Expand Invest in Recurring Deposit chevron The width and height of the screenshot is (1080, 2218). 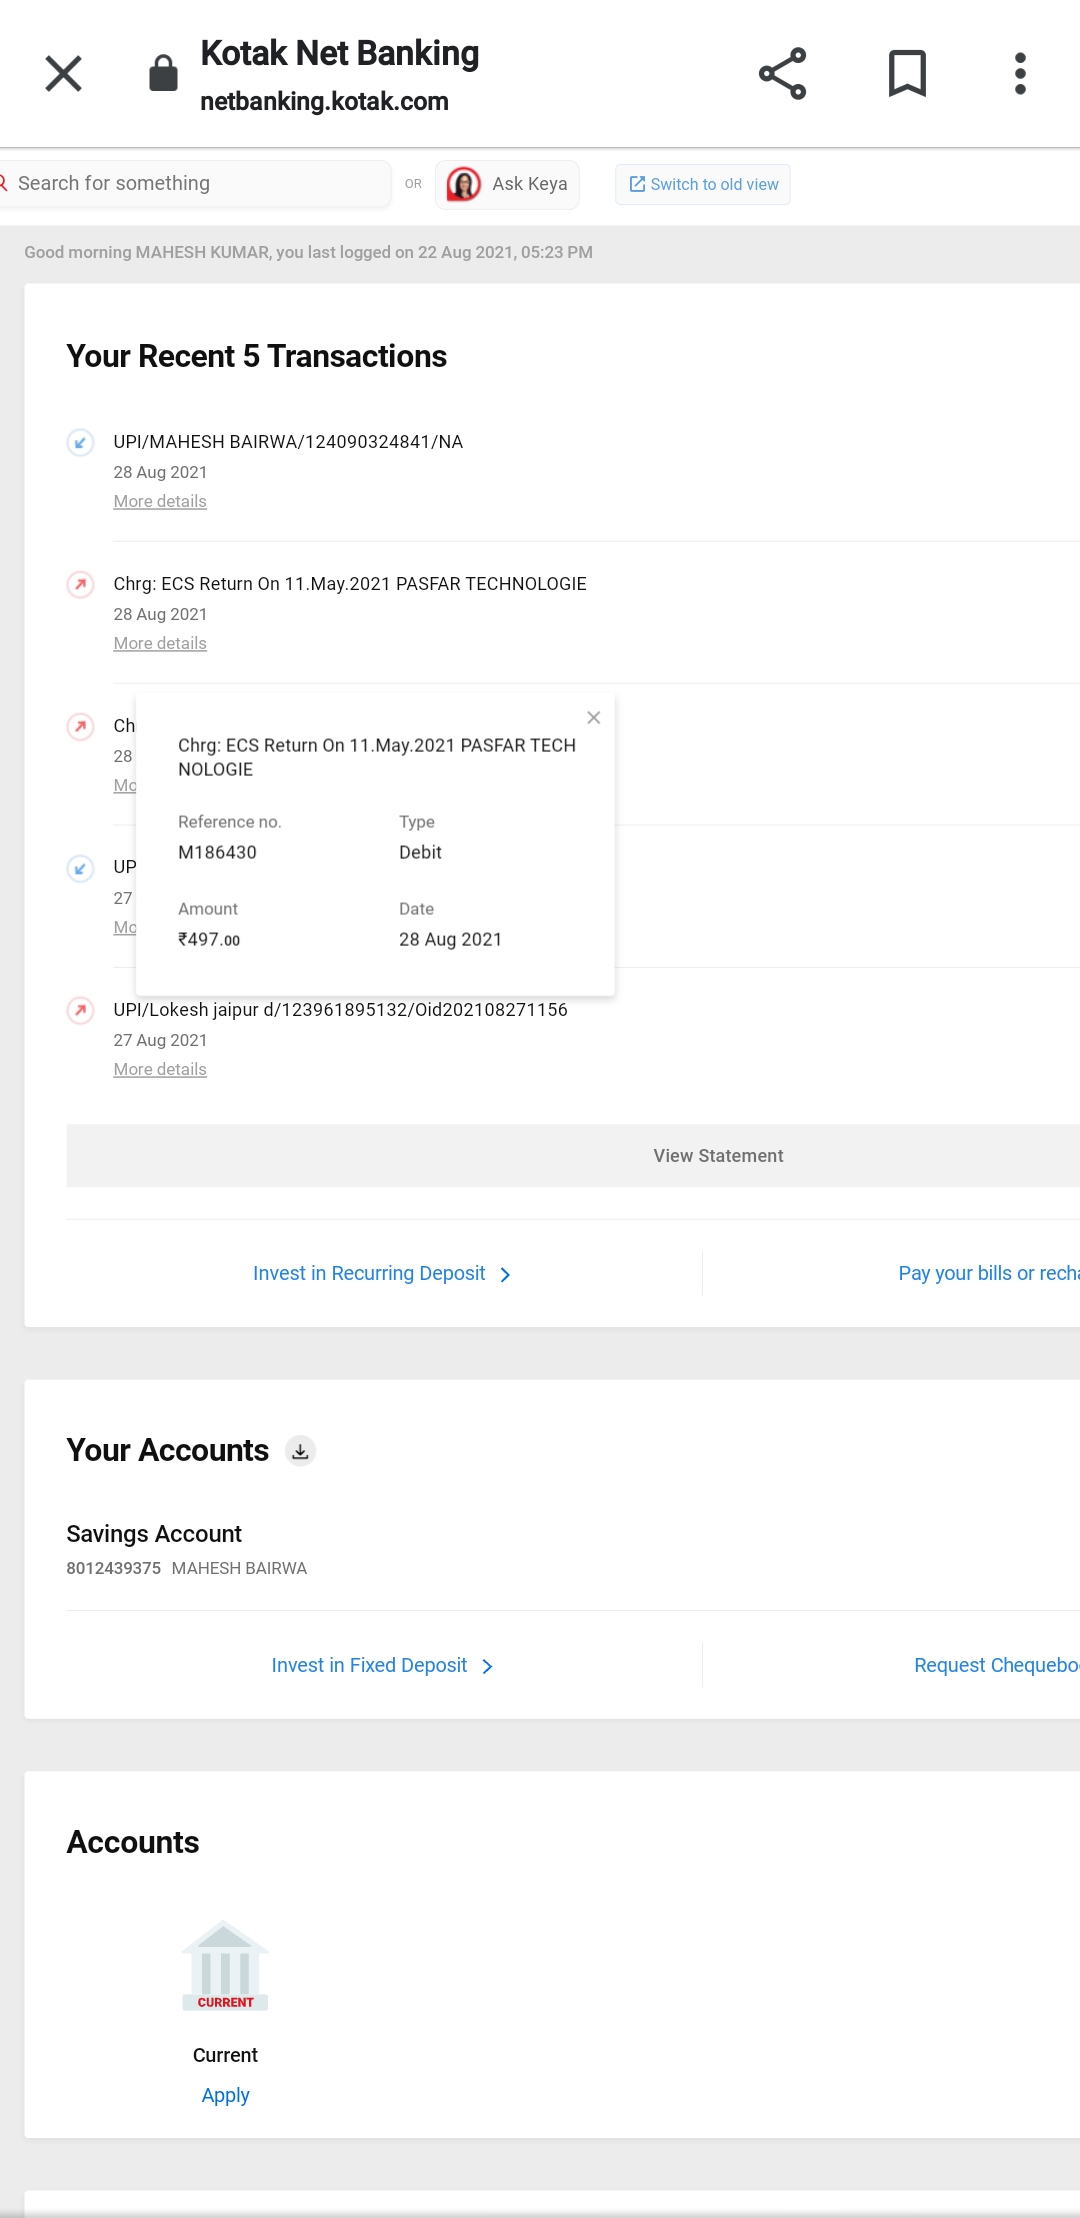click(505, 1274)
